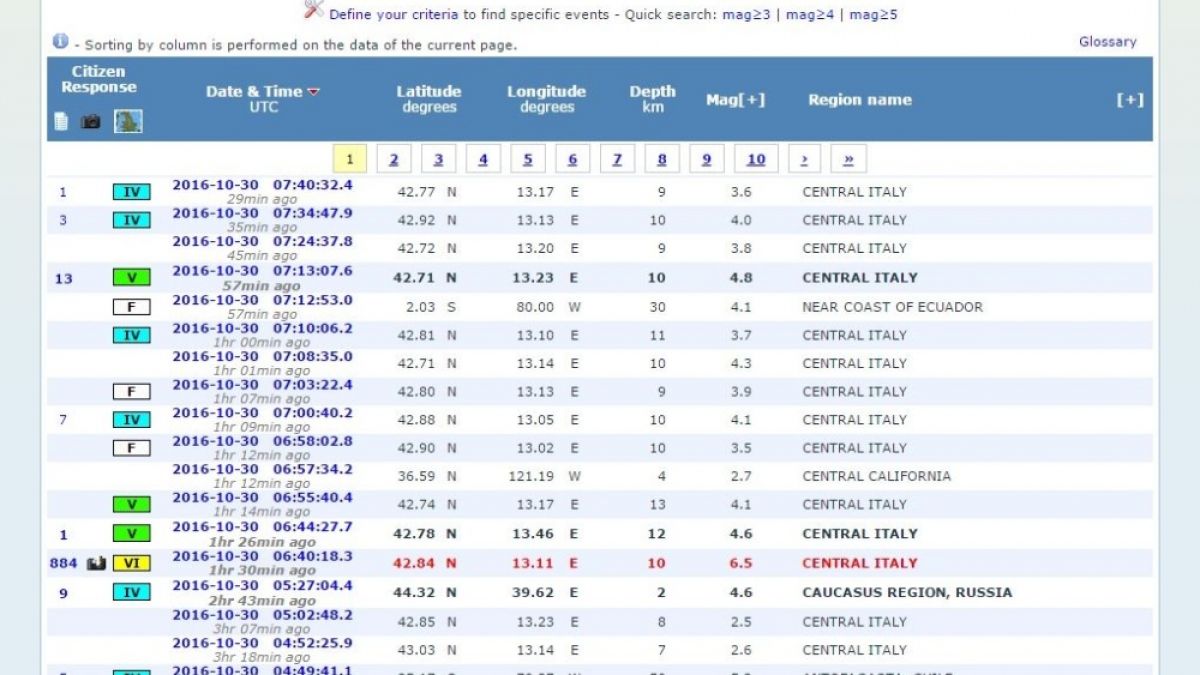Quick search for mag≥5 events

(873, 15)
